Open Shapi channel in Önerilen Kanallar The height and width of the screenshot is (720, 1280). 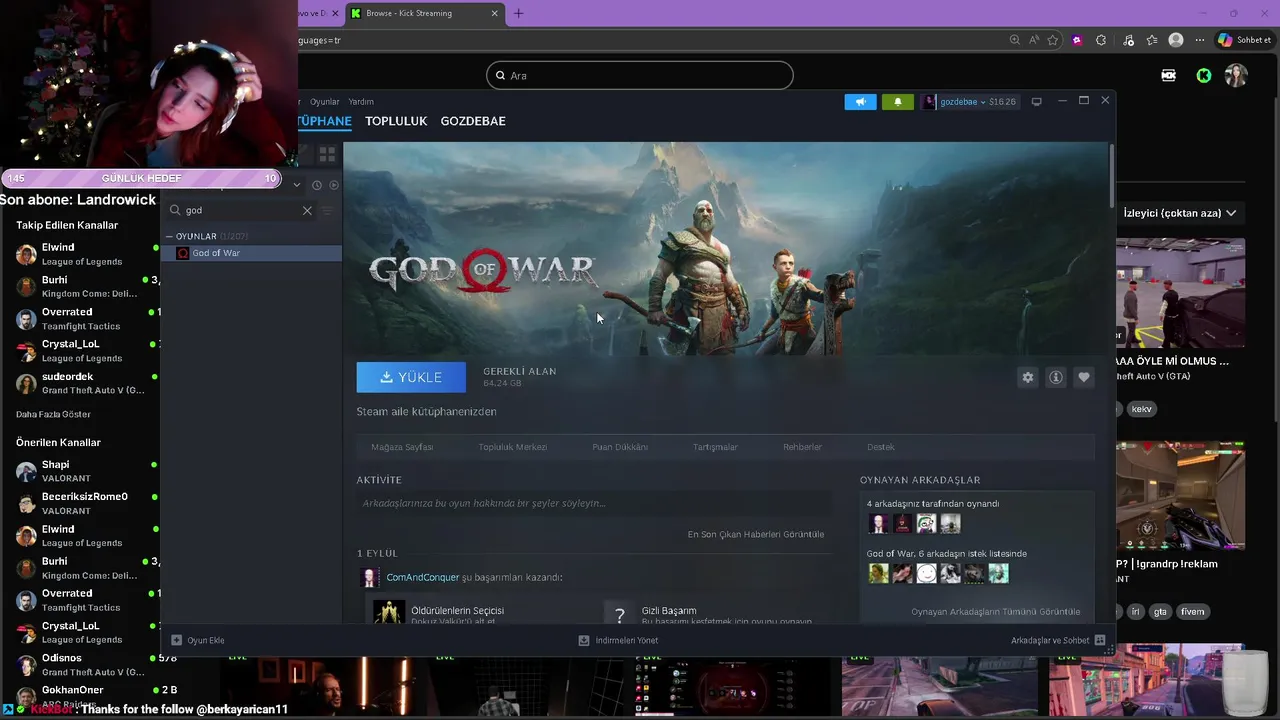click(80, 471)
